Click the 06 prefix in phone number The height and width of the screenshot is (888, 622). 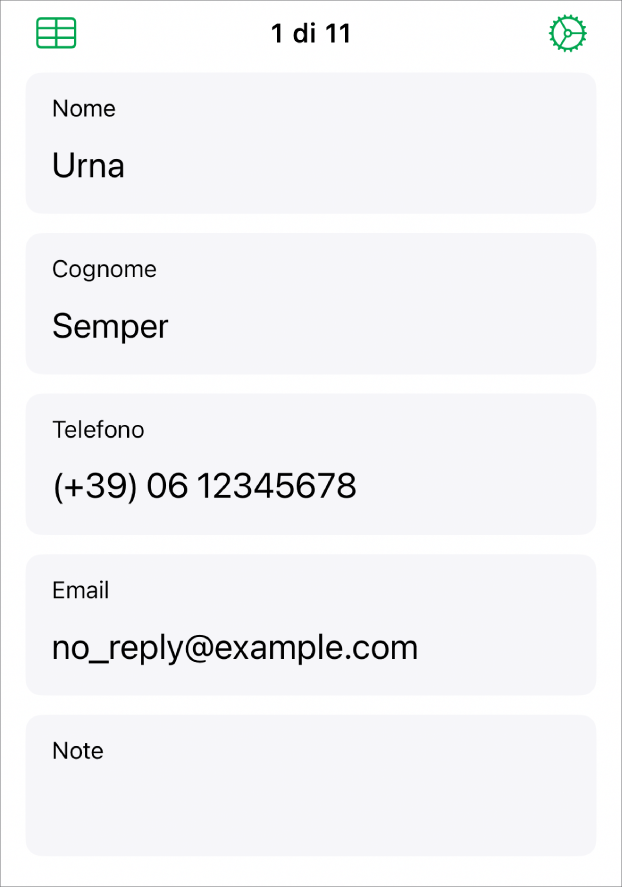pos(166,487)
